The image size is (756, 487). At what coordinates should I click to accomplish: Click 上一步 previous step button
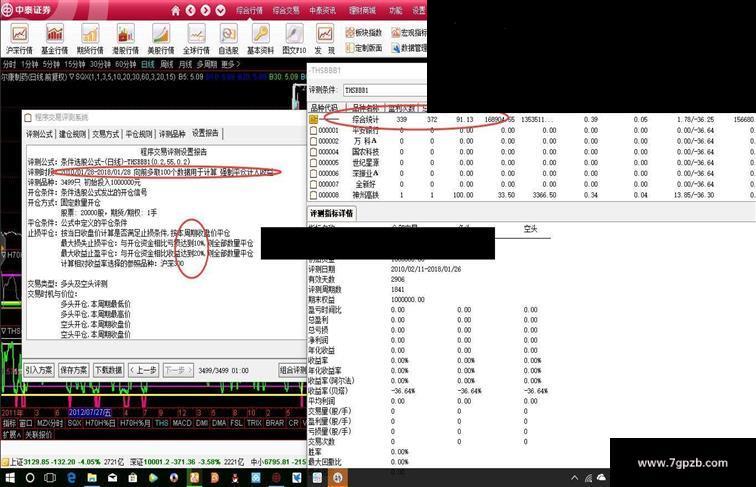(x=144, y=370)
